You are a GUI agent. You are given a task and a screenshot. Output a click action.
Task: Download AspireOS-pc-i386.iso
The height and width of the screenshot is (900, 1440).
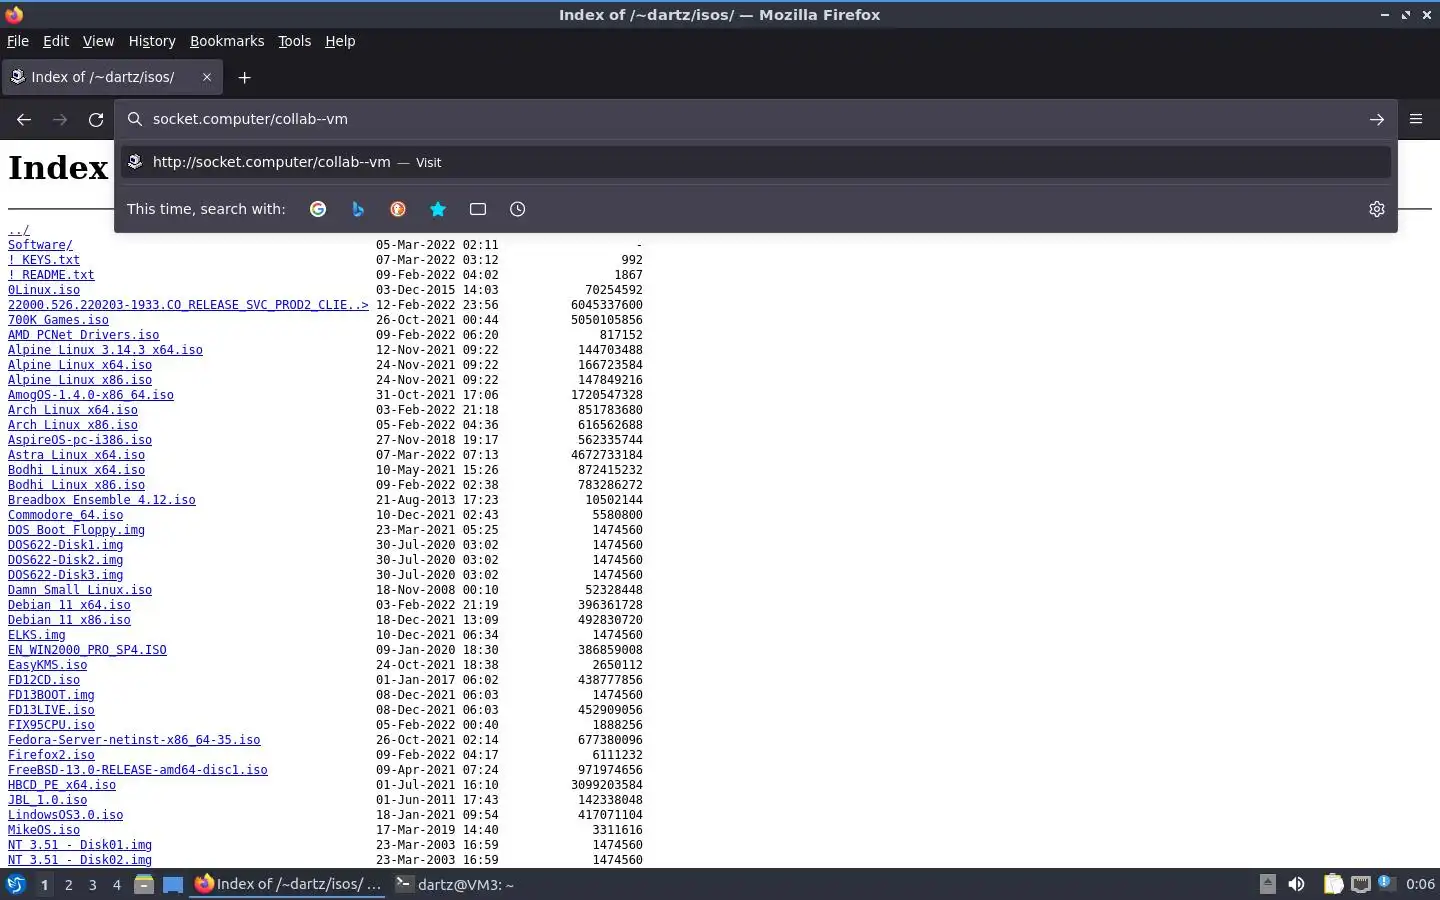pos(80,440)
